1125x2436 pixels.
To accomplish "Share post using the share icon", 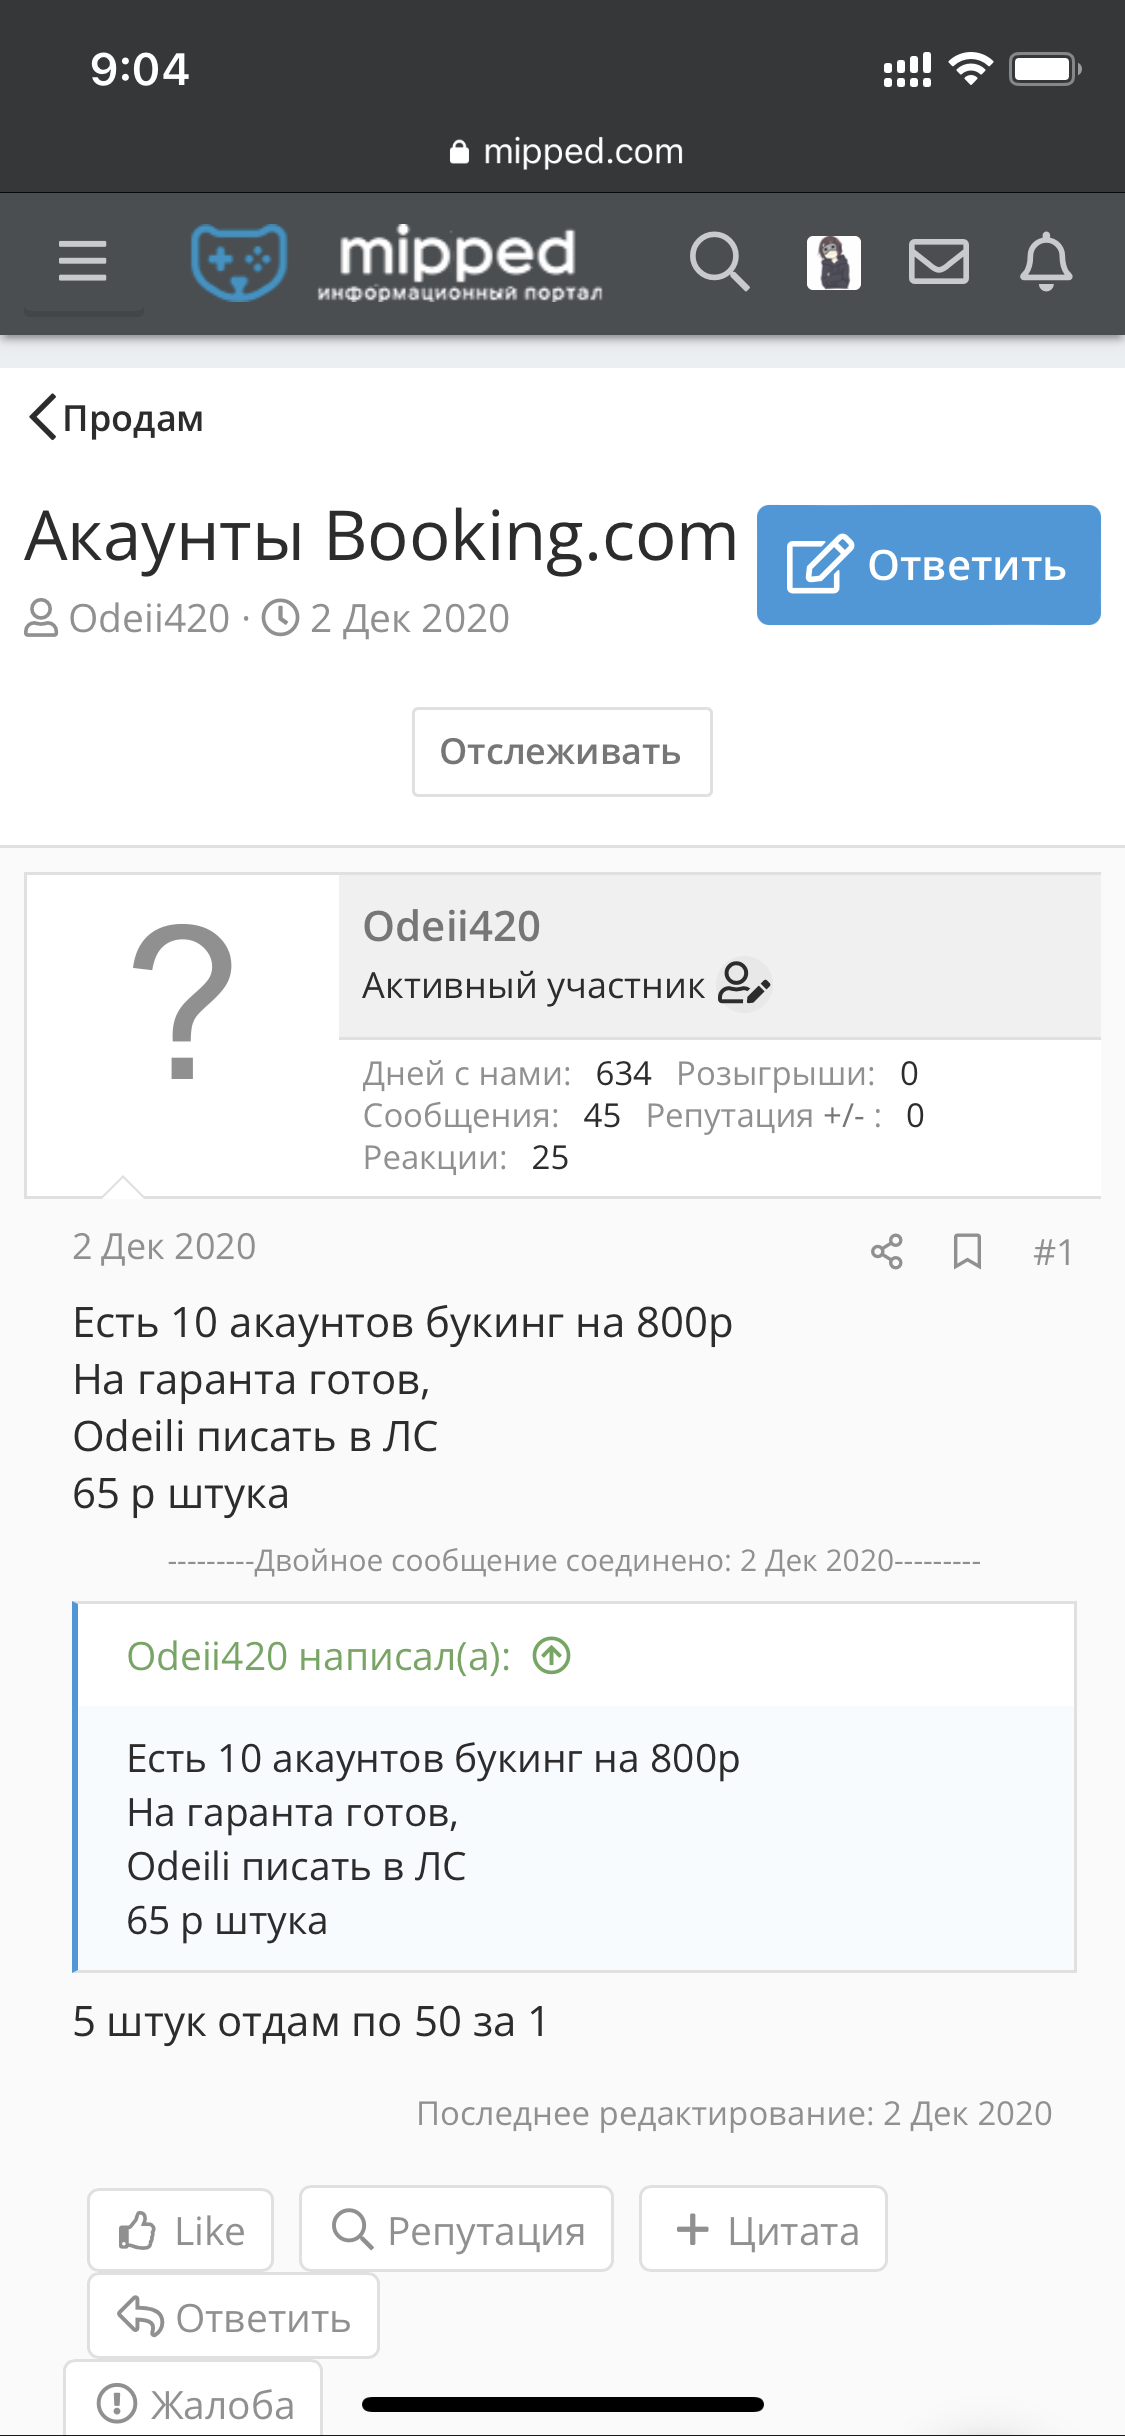I will 887,1252.
